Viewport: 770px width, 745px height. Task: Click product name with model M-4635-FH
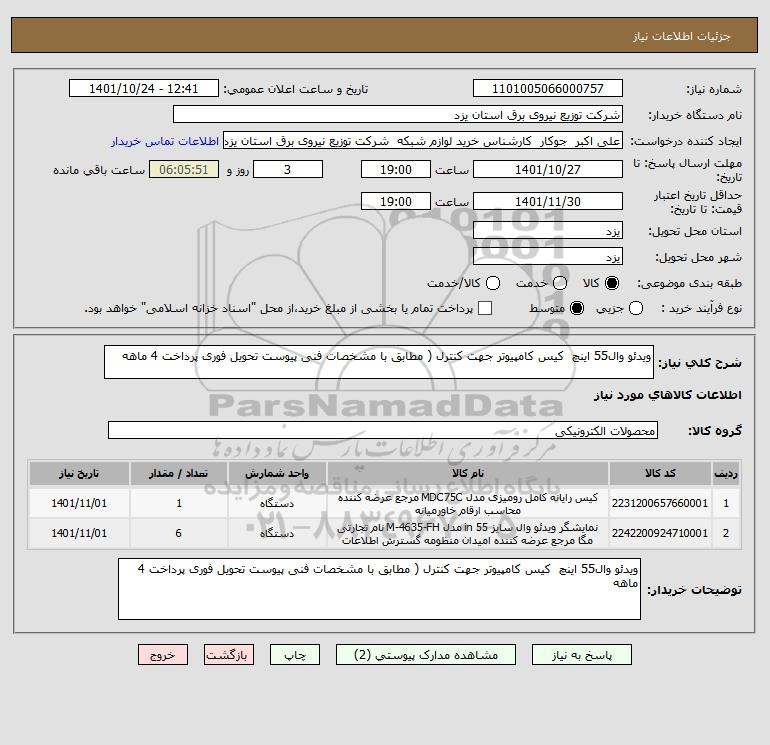468,534
